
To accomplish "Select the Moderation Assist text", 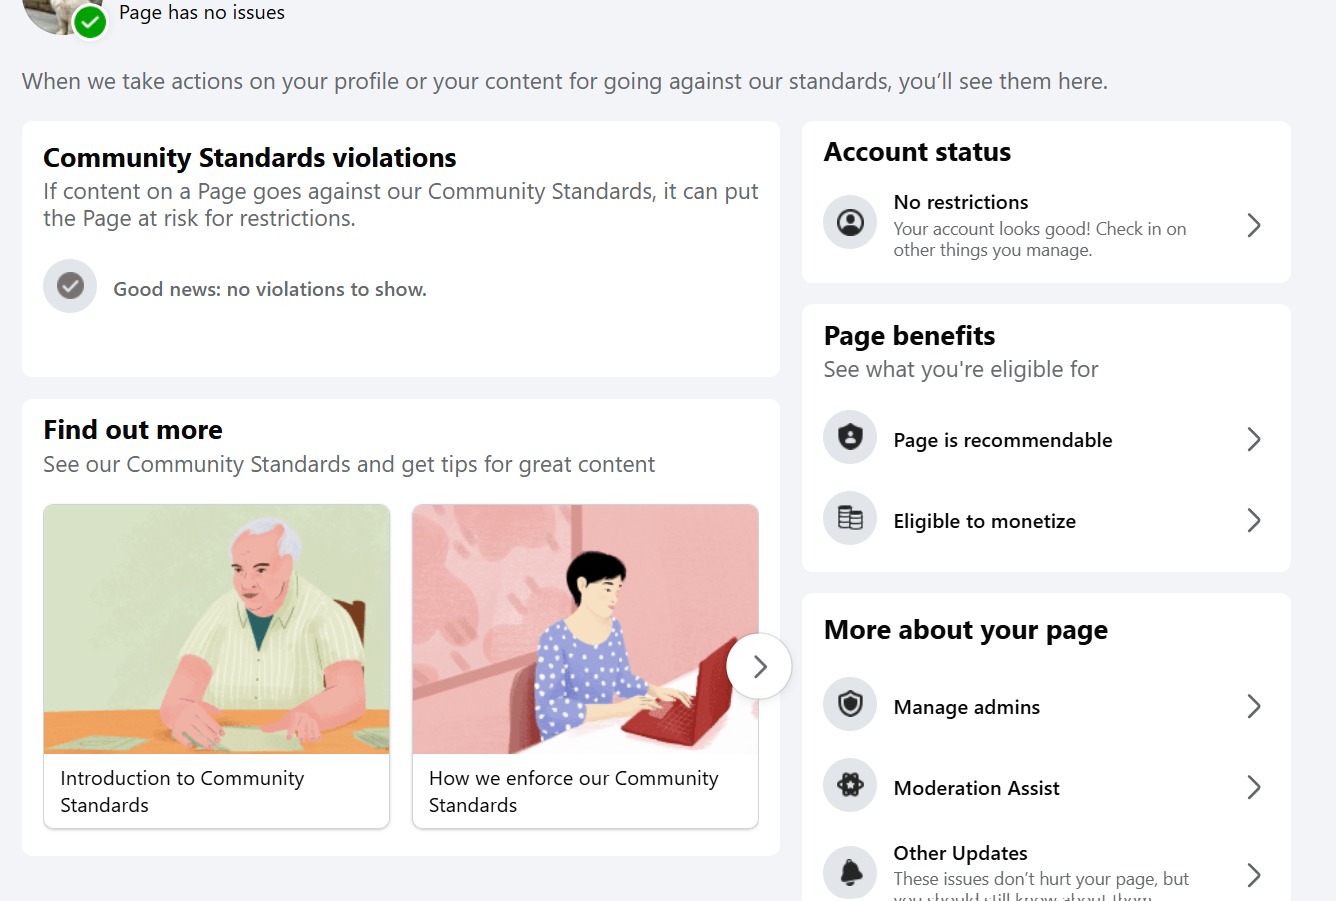I will tap(976, 788).
